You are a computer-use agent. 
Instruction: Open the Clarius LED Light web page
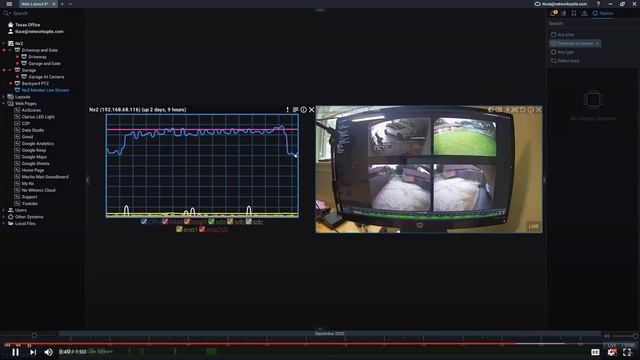pos(38,117)
